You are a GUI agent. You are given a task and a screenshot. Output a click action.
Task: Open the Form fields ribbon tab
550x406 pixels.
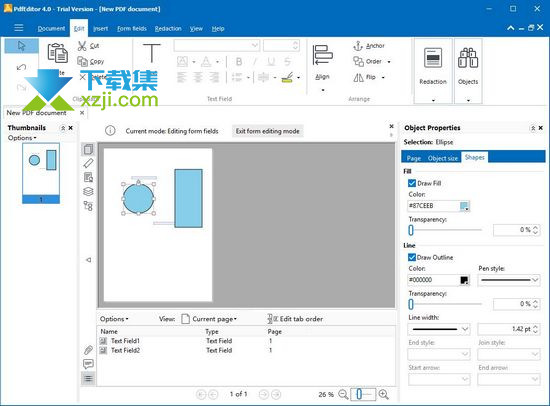click(132, 28)
